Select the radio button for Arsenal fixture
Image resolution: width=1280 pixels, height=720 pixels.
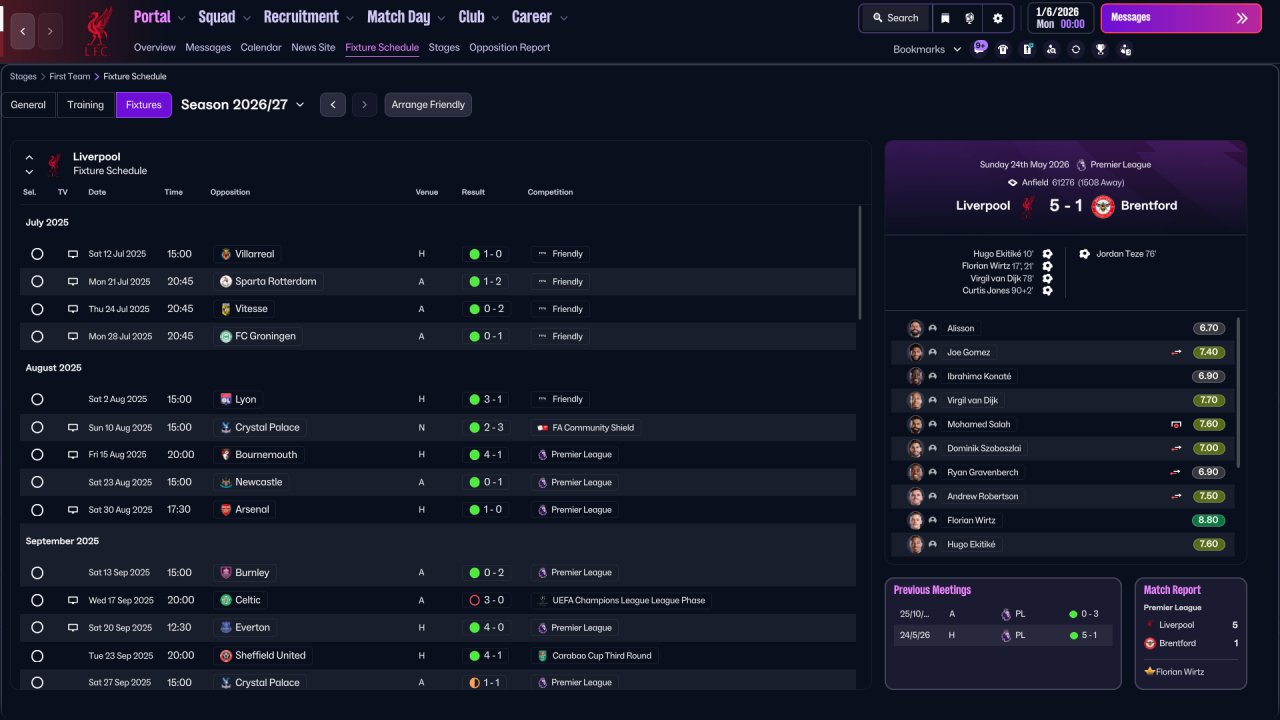pos(37,510)
